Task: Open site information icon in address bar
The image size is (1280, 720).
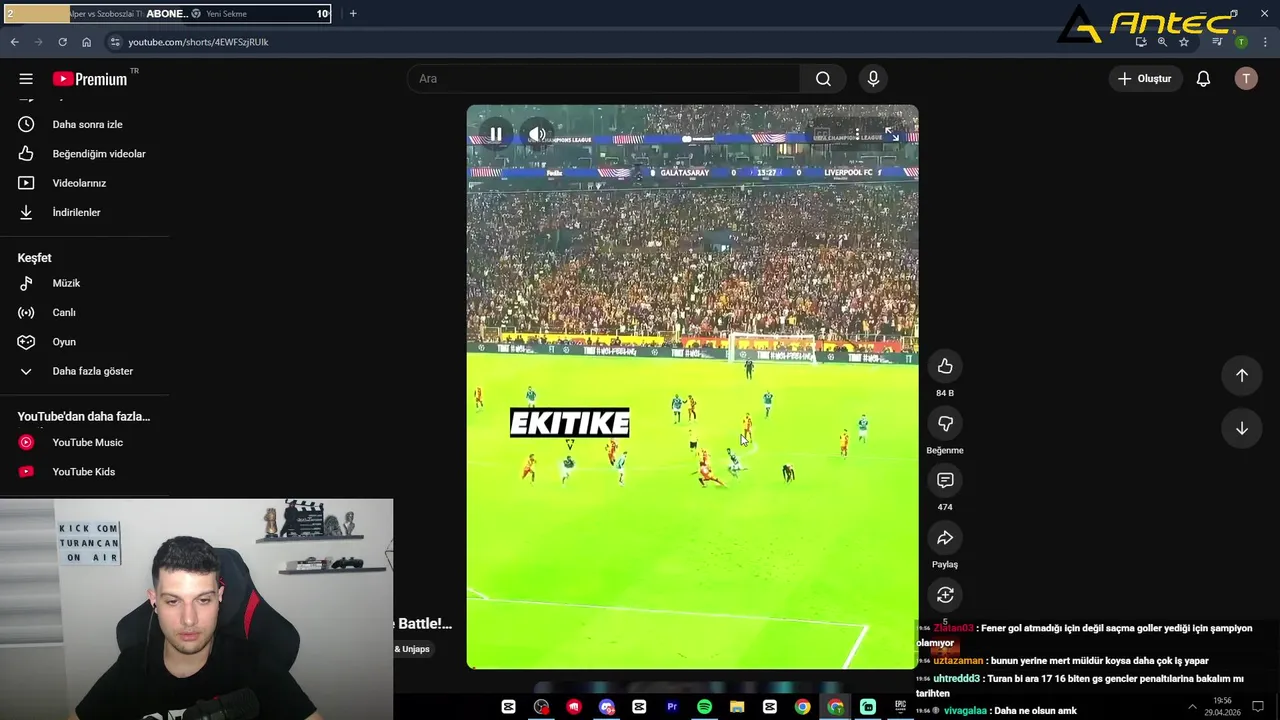Action: pos(115,42)
